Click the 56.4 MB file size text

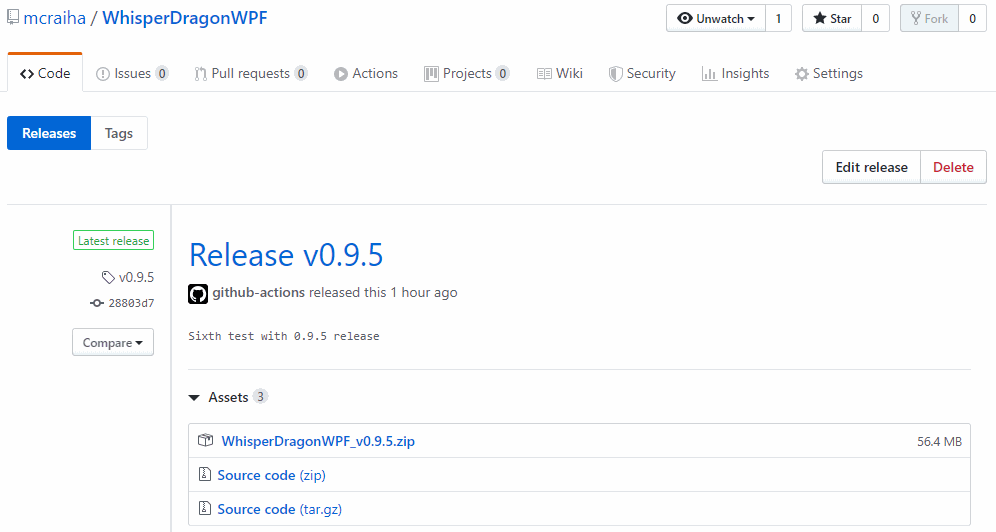tap(939, 441)
